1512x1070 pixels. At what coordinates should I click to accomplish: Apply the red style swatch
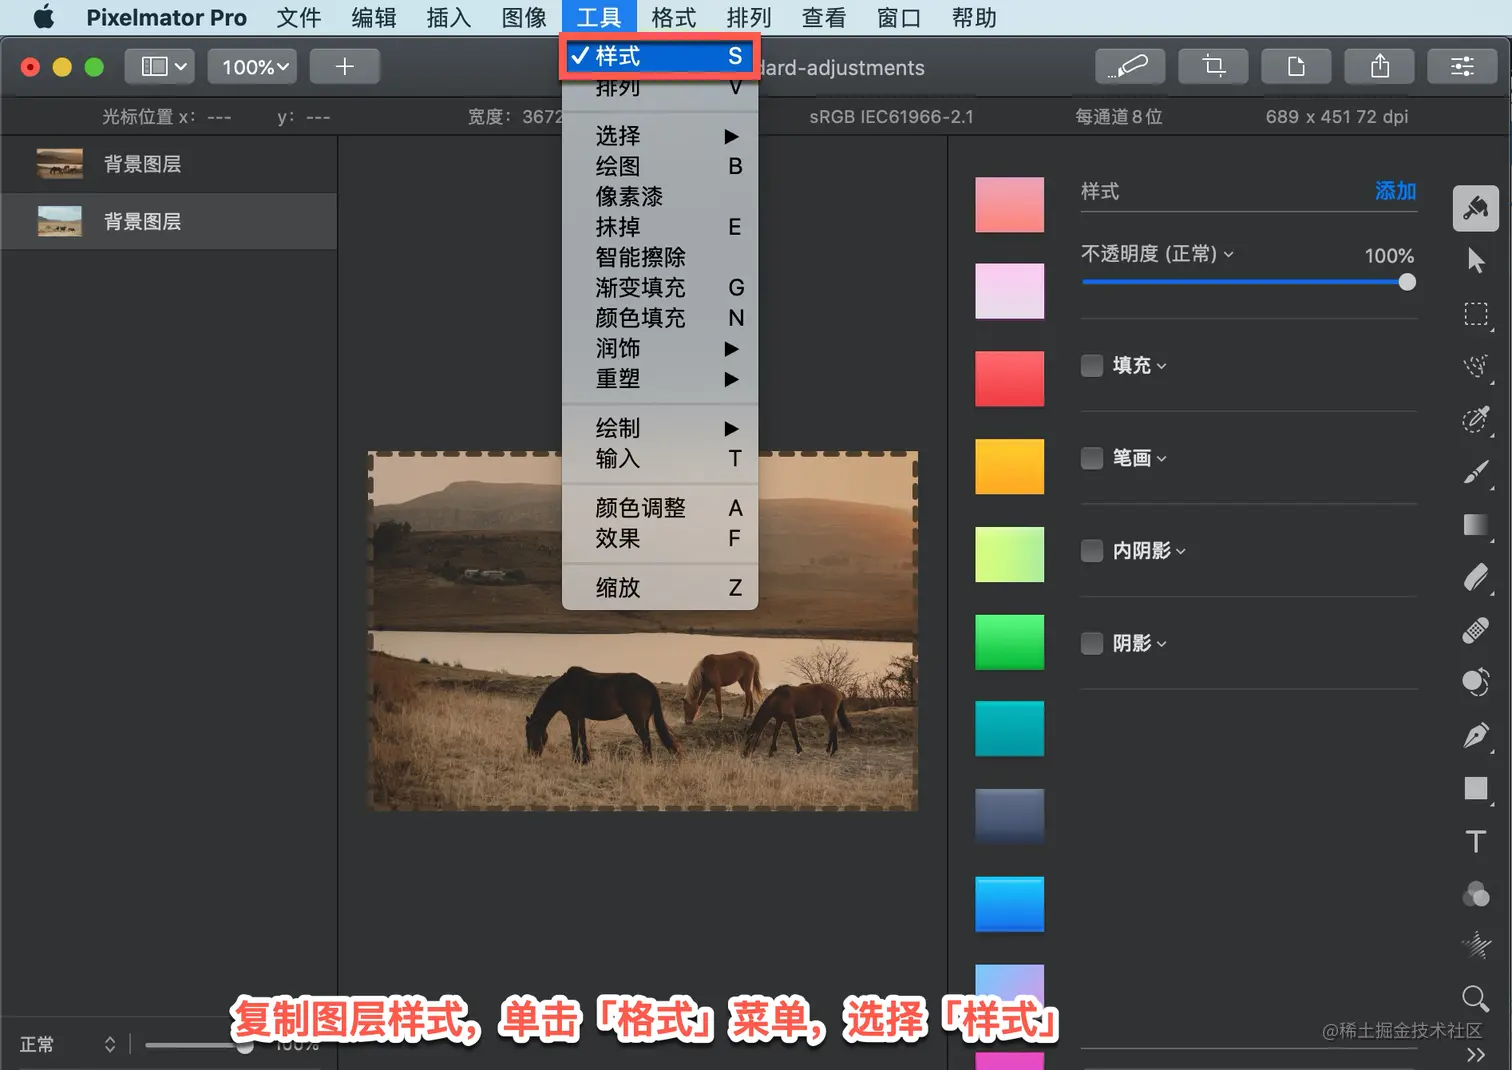click(x=1009, y=378)
